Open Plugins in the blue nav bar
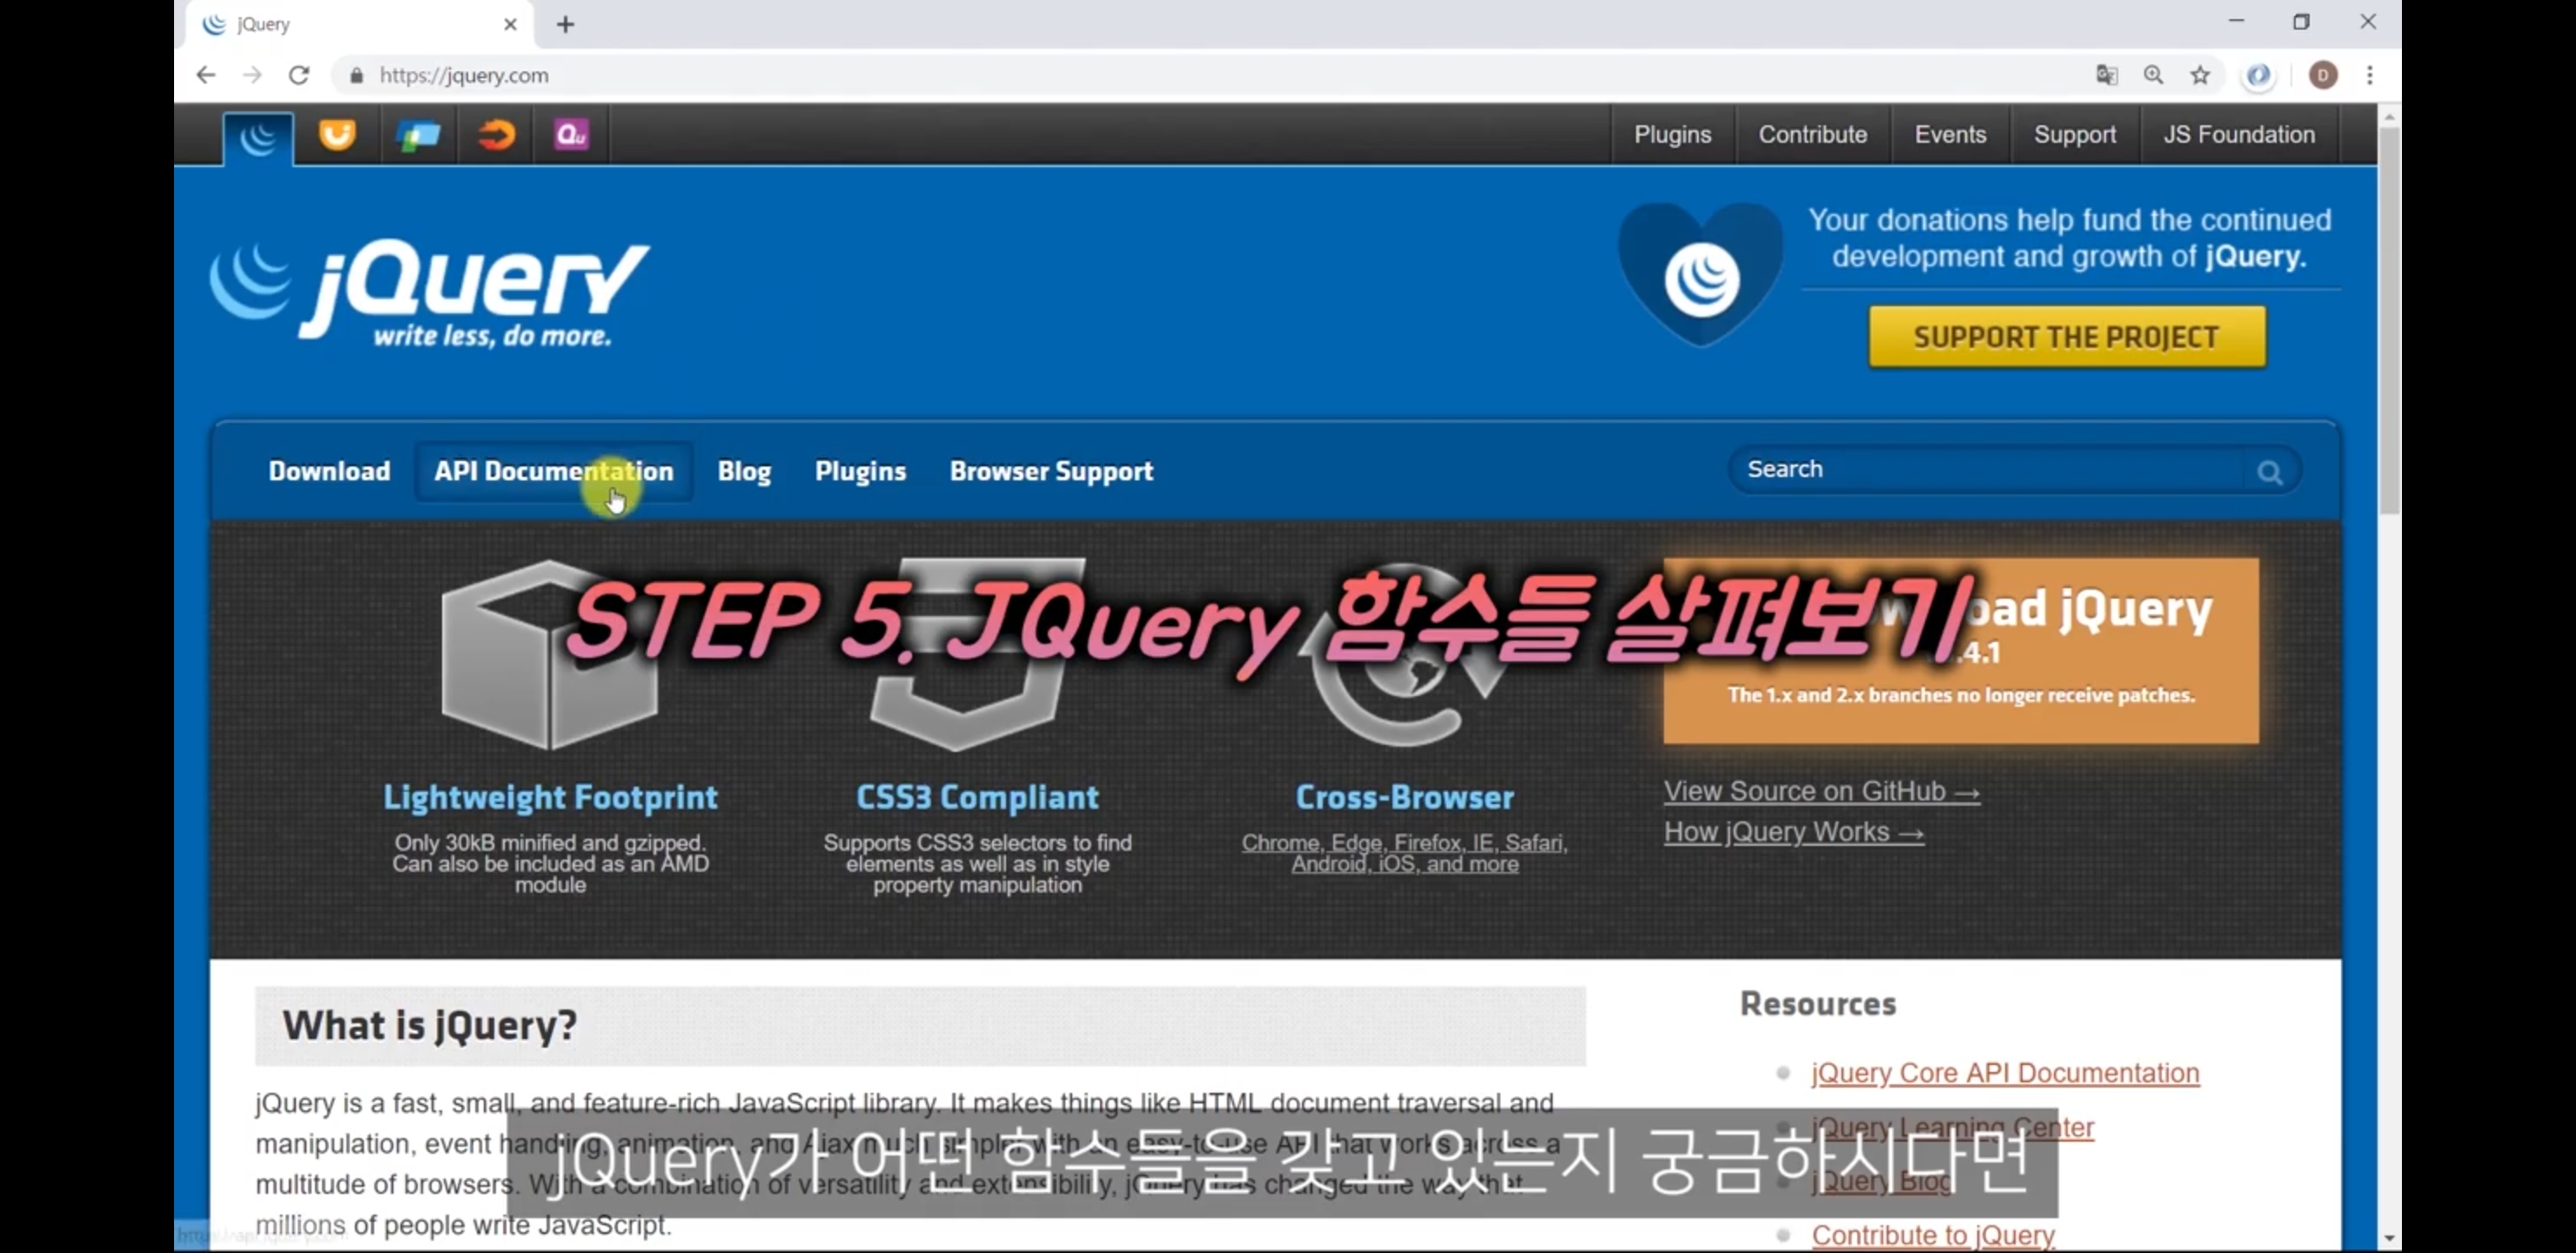Viewport: 2576px width, 1253px height. tap(860, 471)
